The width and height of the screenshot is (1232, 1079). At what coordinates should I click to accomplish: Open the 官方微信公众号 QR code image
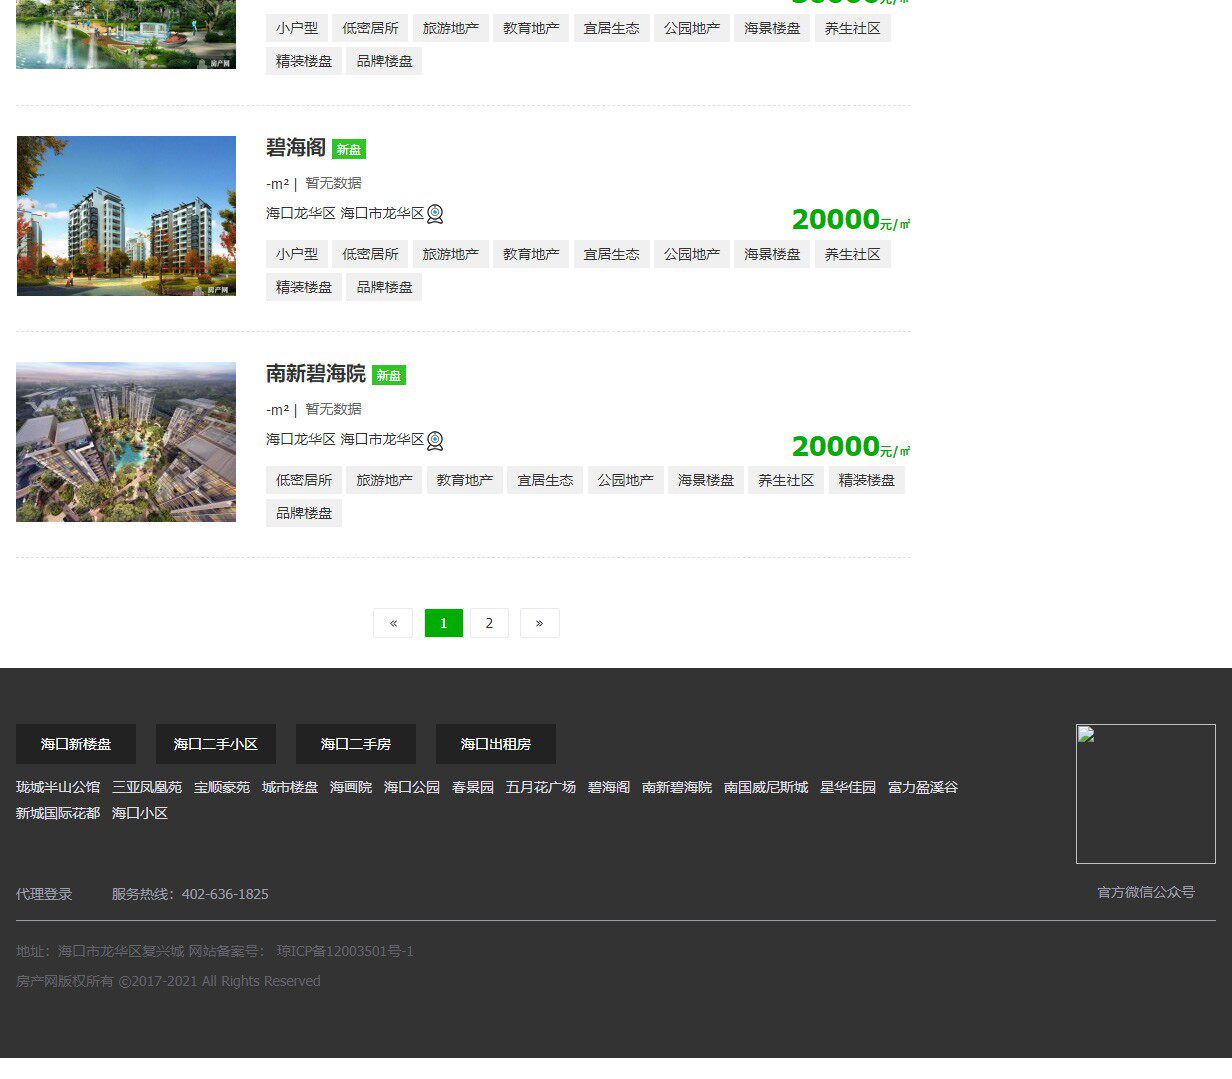pyautogui.click(x=1145, y=793)
